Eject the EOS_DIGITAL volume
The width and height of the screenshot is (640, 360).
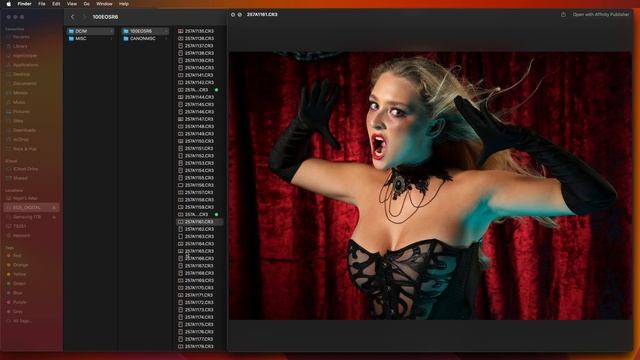pos(54,208)
